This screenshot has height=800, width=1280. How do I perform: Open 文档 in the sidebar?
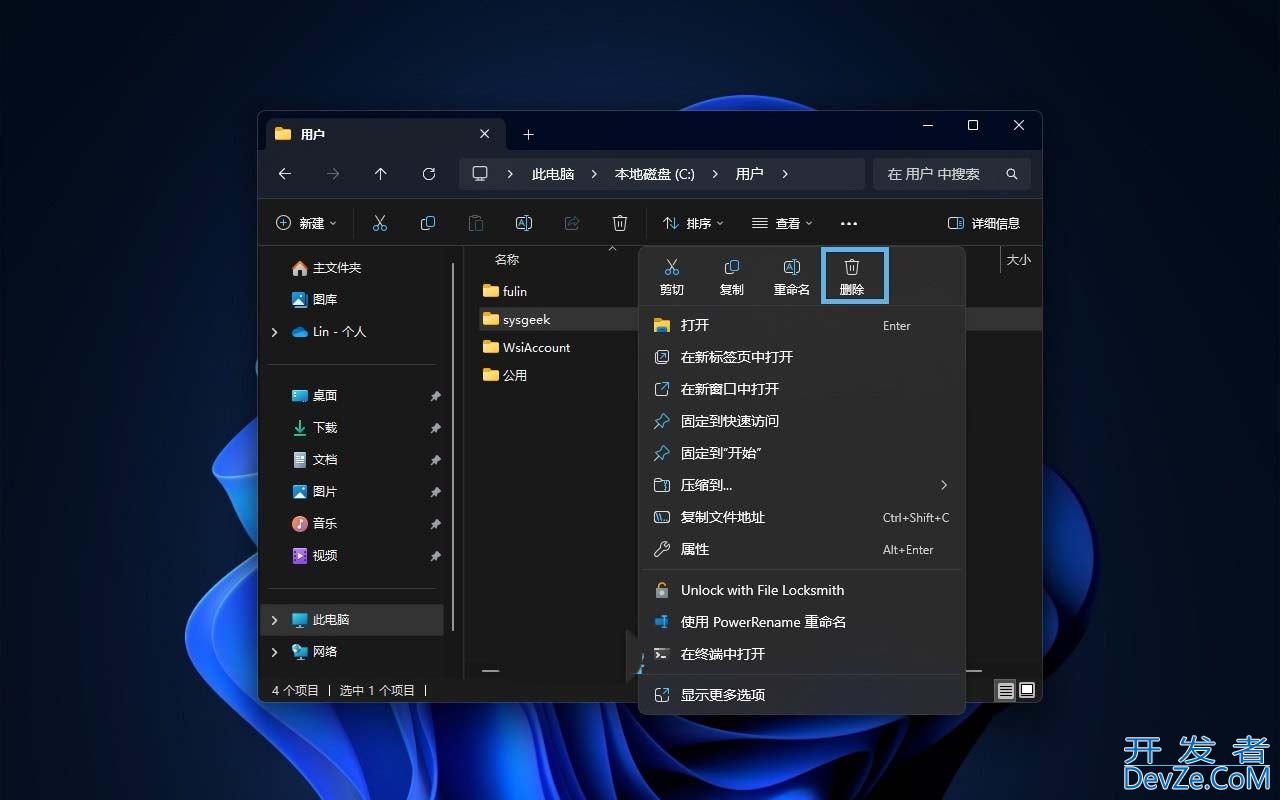[314, 460]
